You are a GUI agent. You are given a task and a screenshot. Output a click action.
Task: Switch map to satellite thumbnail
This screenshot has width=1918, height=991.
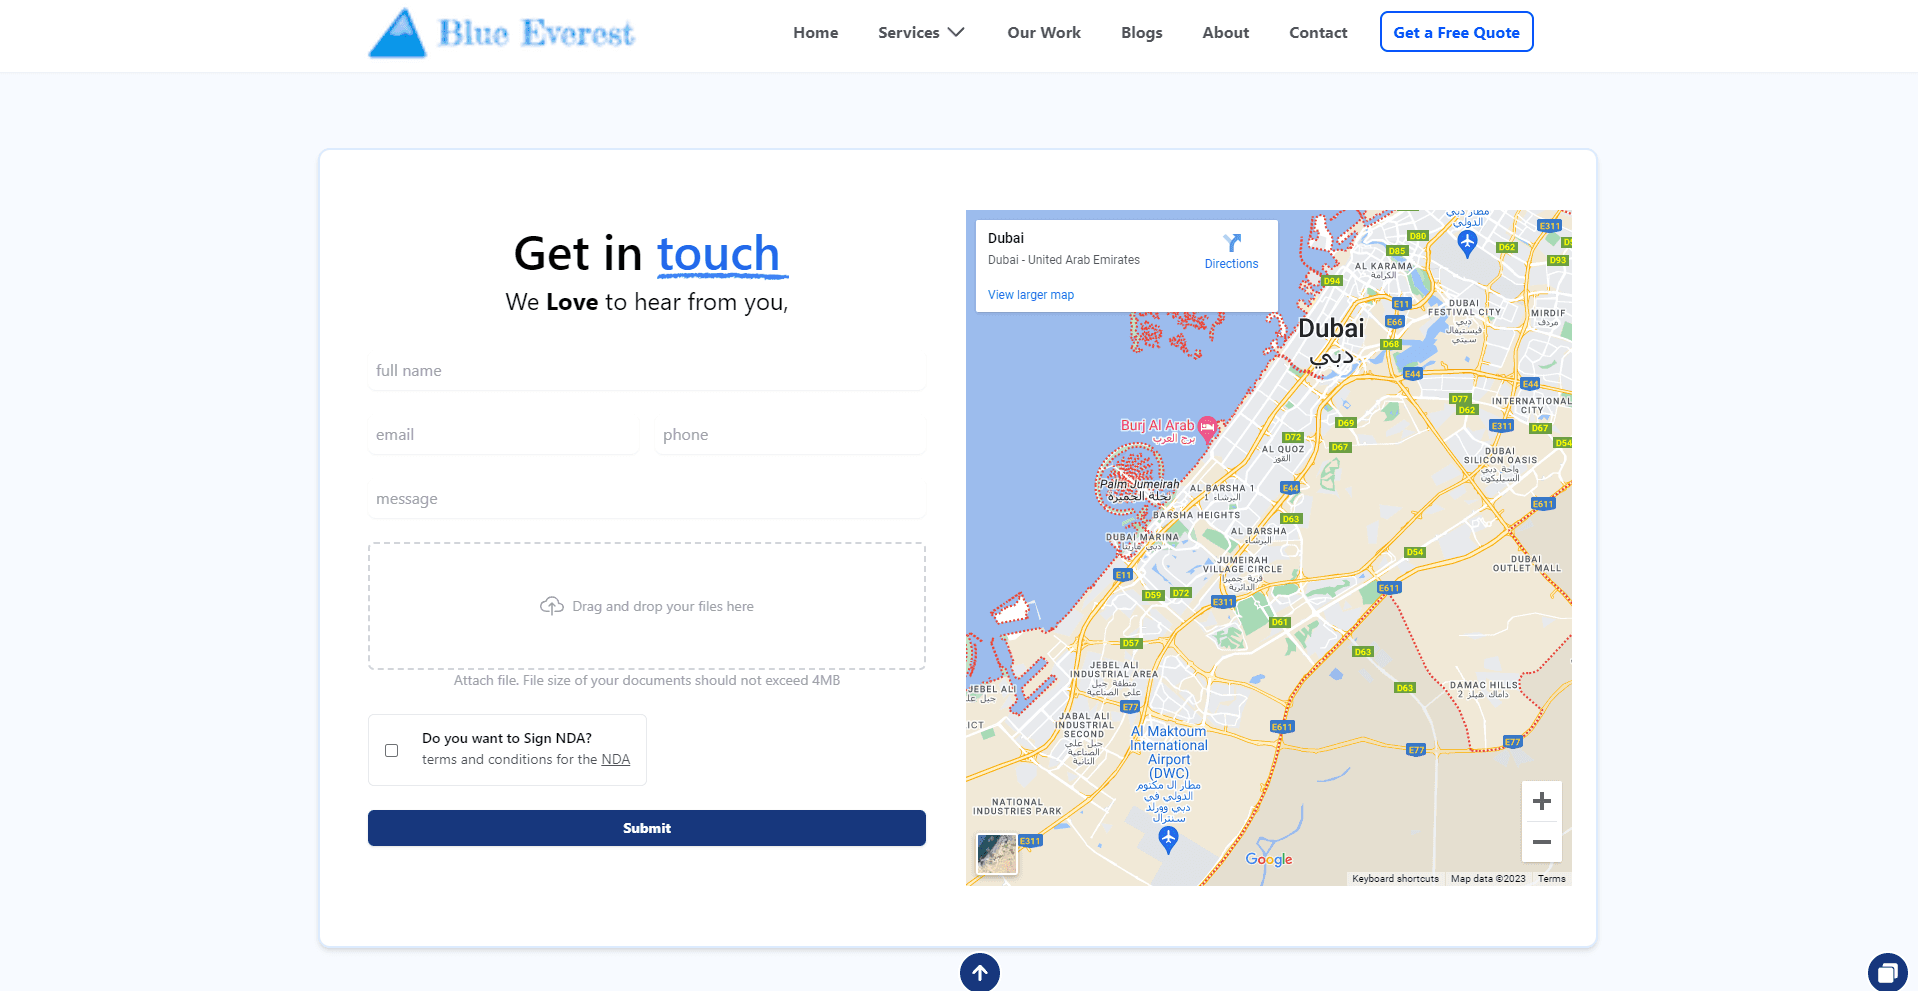coord(997,855)
